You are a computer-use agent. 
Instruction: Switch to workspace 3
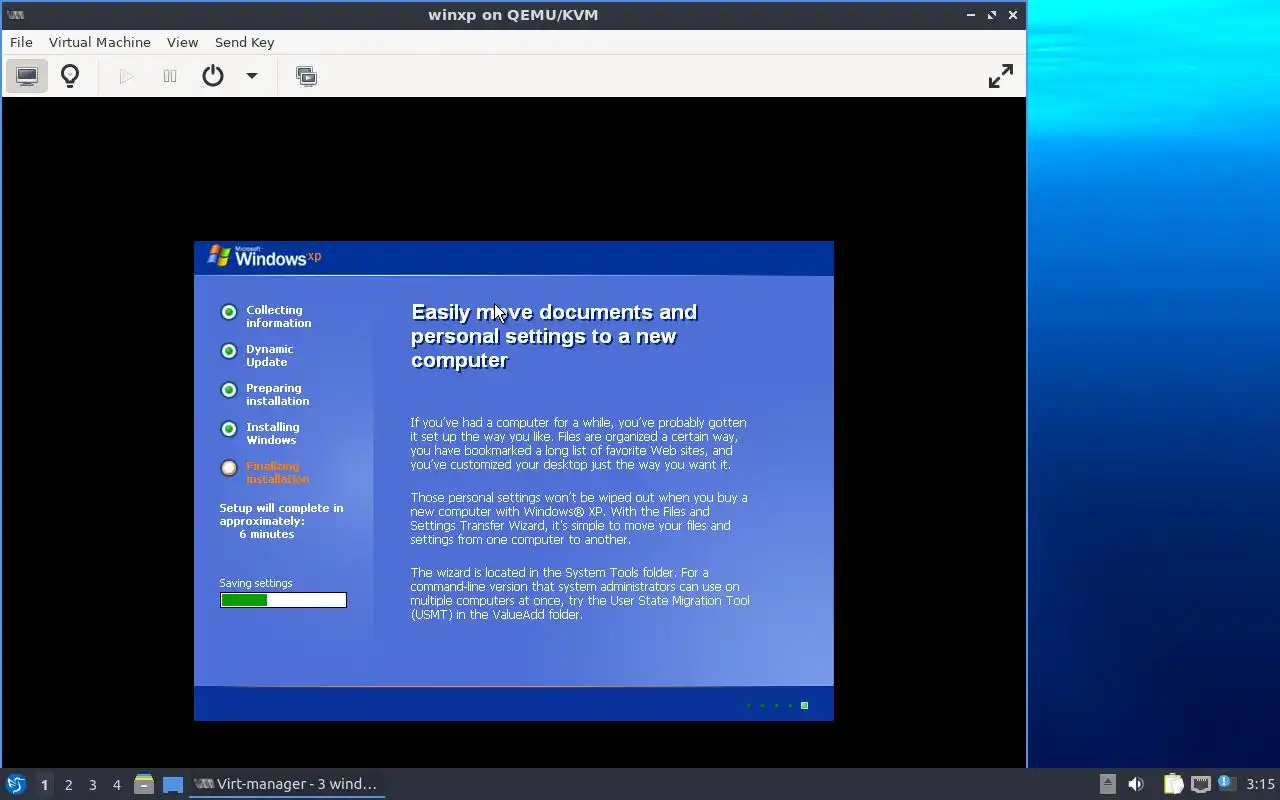point(92,785)
